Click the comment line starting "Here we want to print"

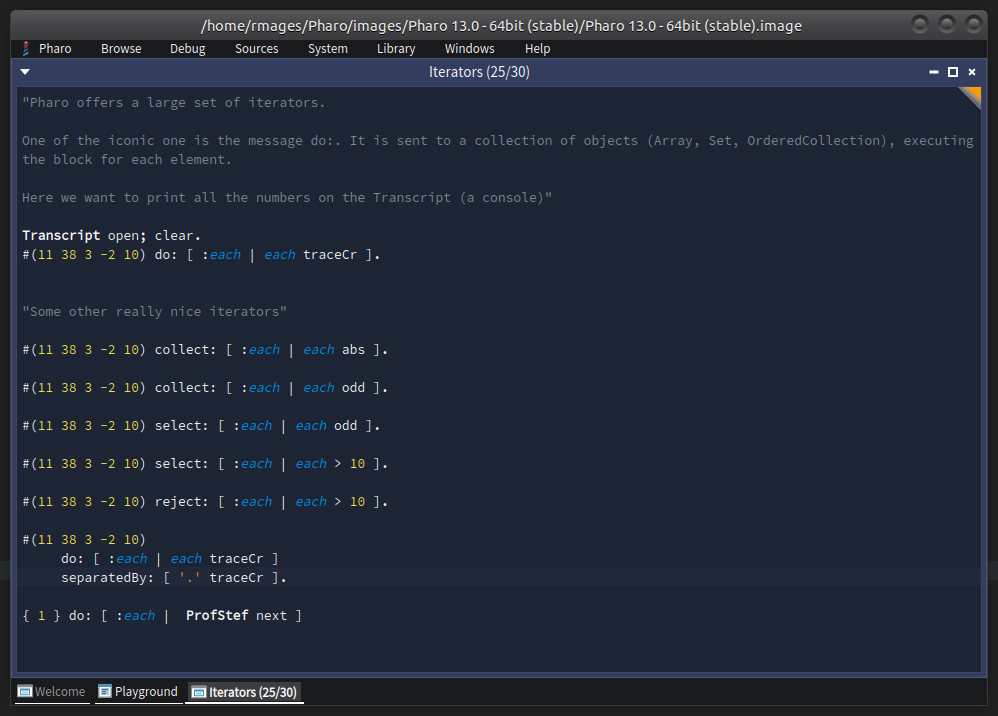[287, 198]
